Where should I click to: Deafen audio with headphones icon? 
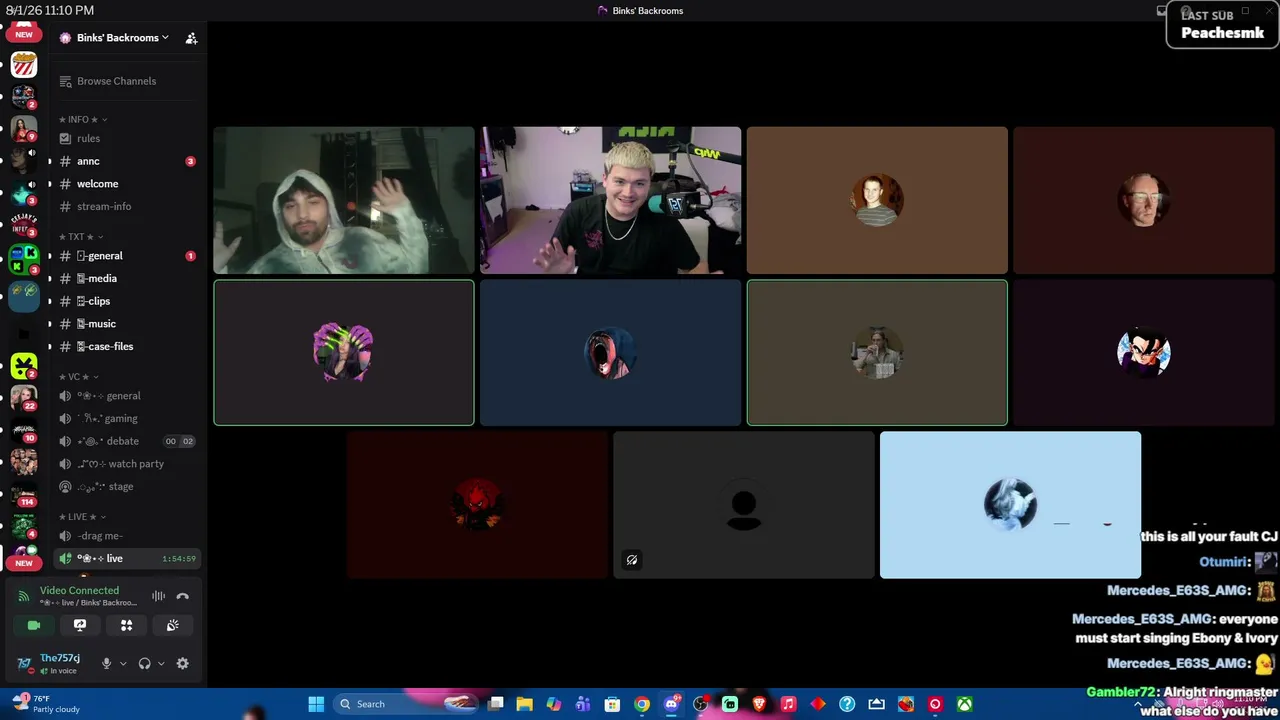click(x=144, y=663)
